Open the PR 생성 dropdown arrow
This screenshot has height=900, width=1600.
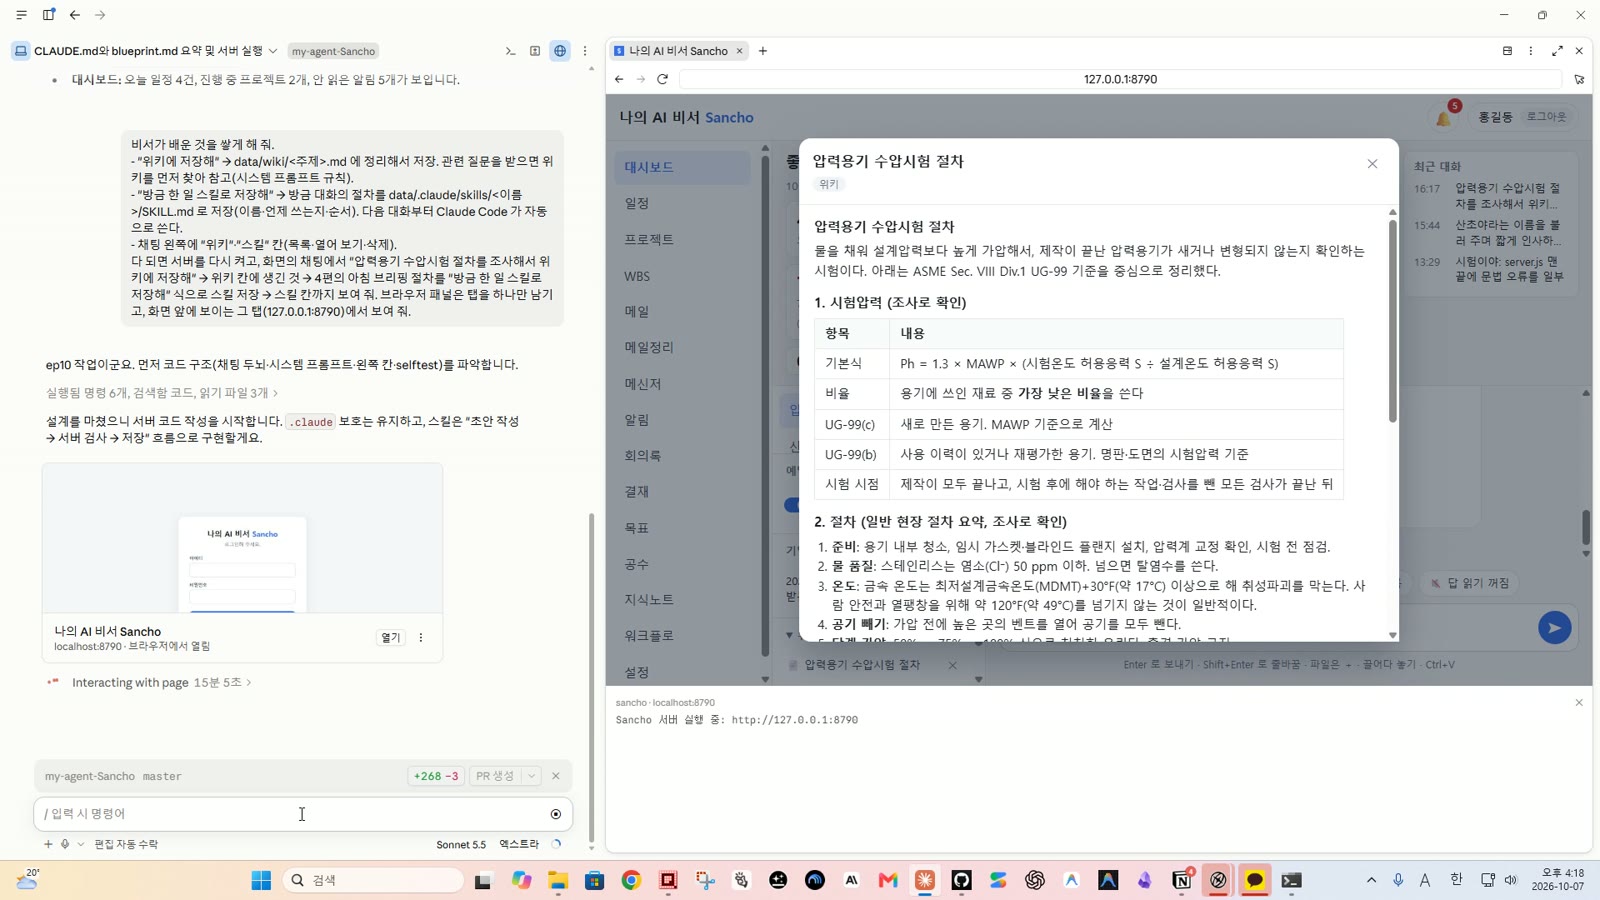(532, 776)
